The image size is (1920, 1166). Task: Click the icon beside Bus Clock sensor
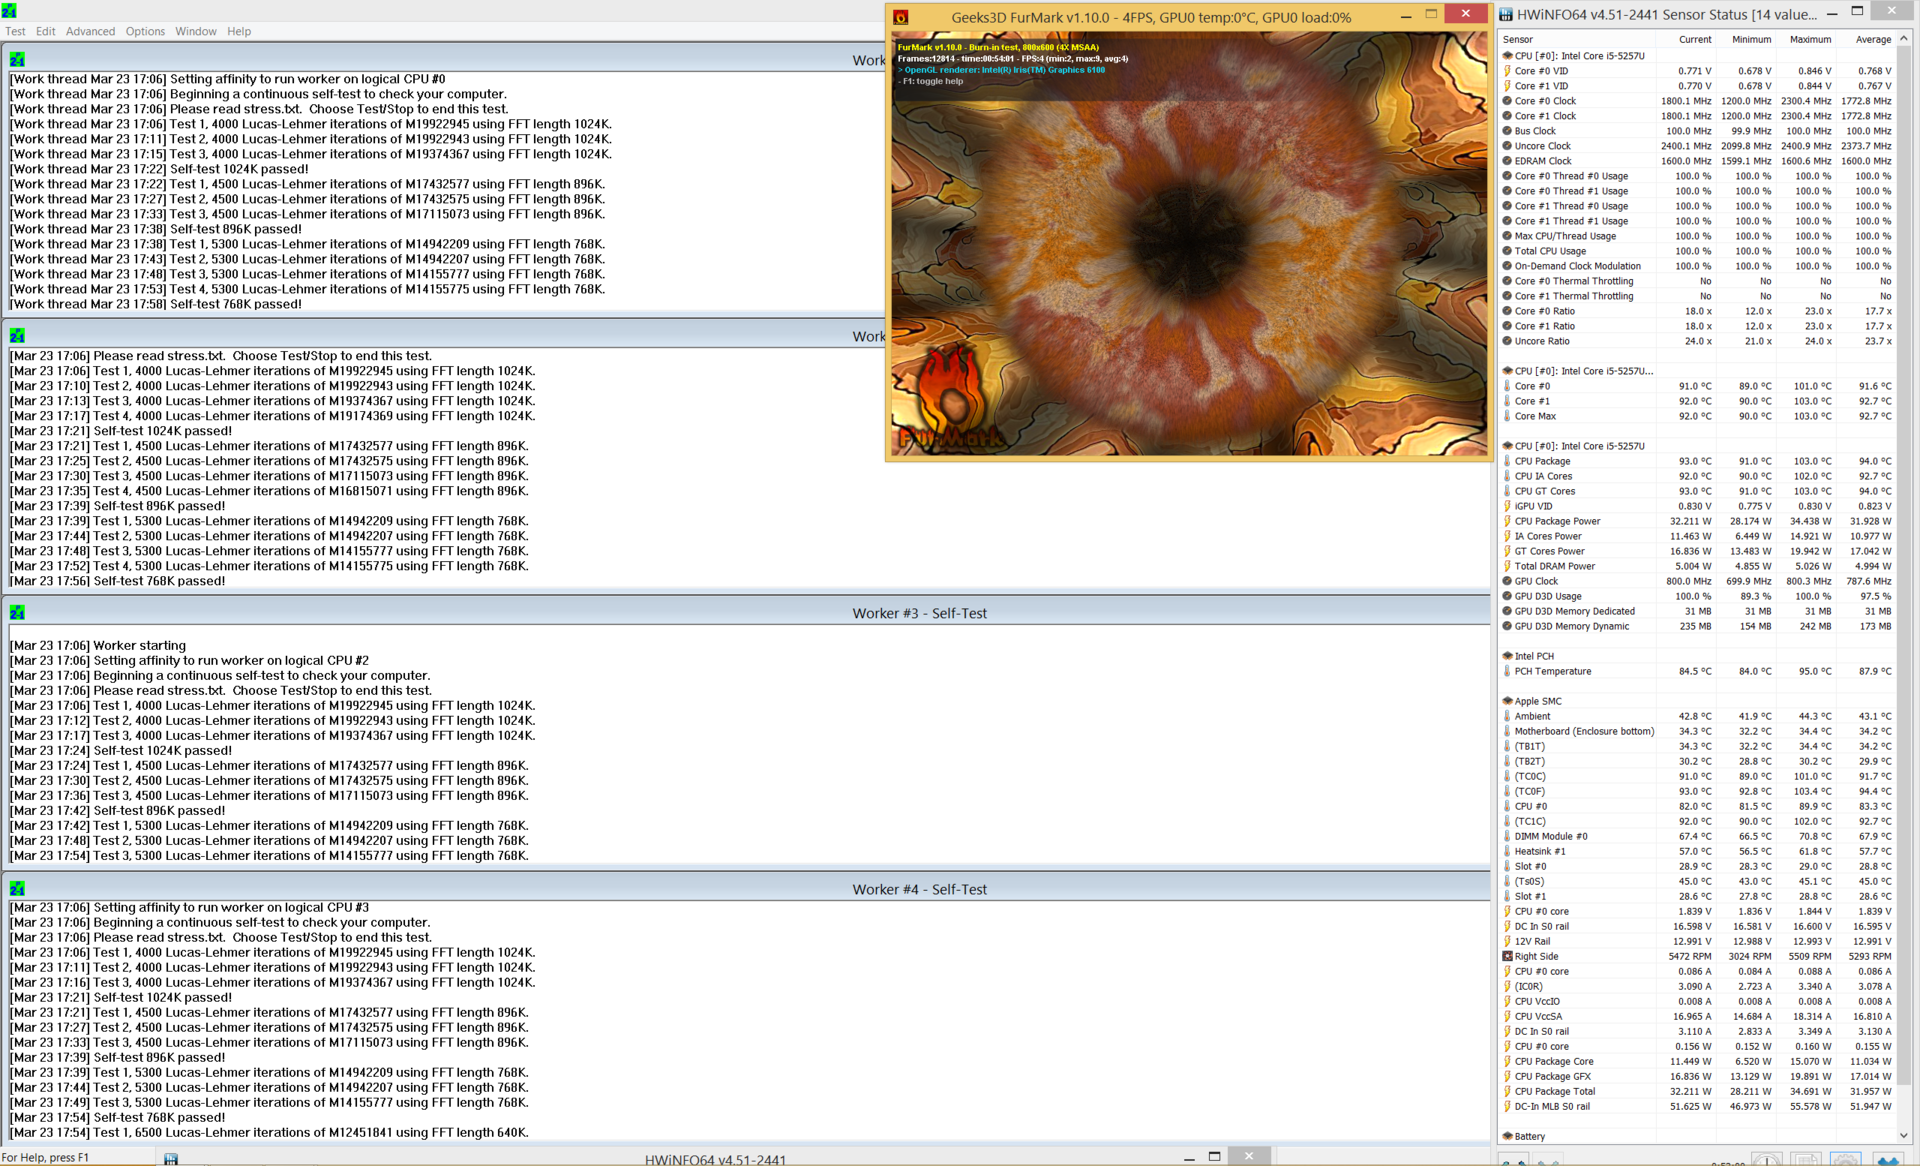[x=1507, y=131]
